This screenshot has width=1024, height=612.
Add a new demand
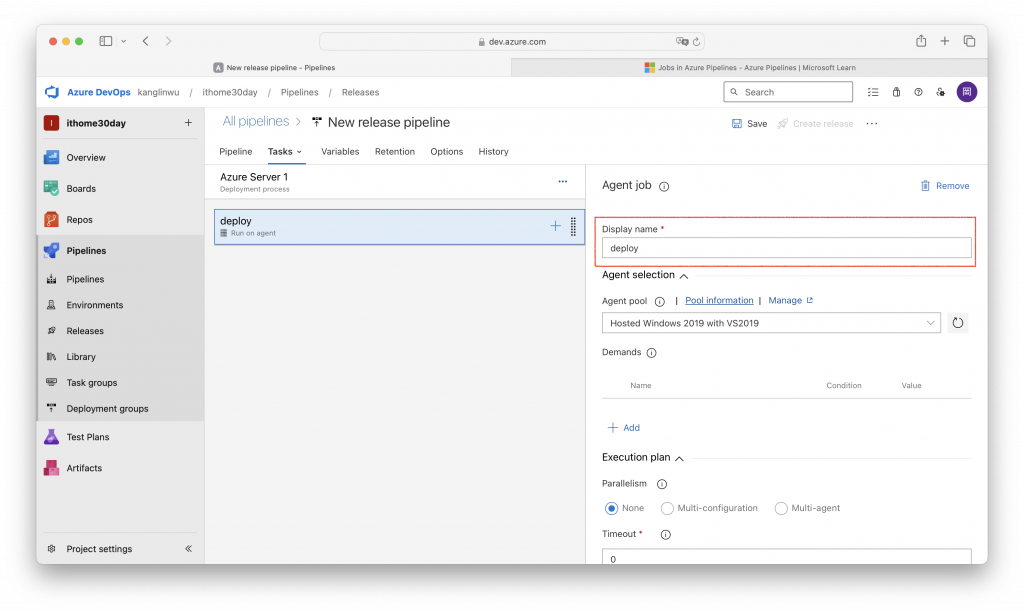click(x=624, y=428)
